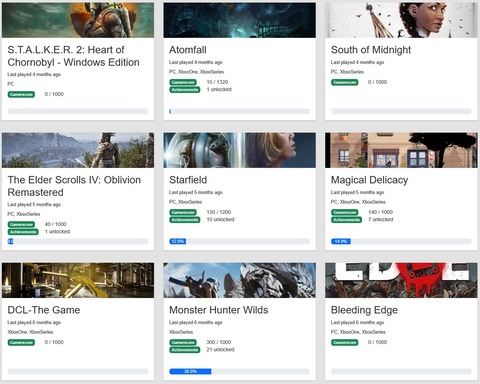Click the '40 / 1000' gamerscore value

point(56,224)
